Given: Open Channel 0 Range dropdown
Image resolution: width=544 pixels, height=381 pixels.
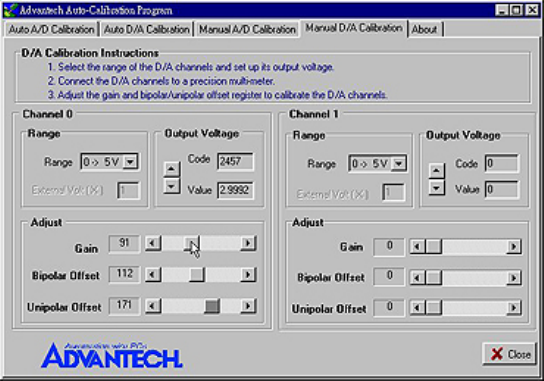Looking at the screenshot, I should click(x=130, y=162).
